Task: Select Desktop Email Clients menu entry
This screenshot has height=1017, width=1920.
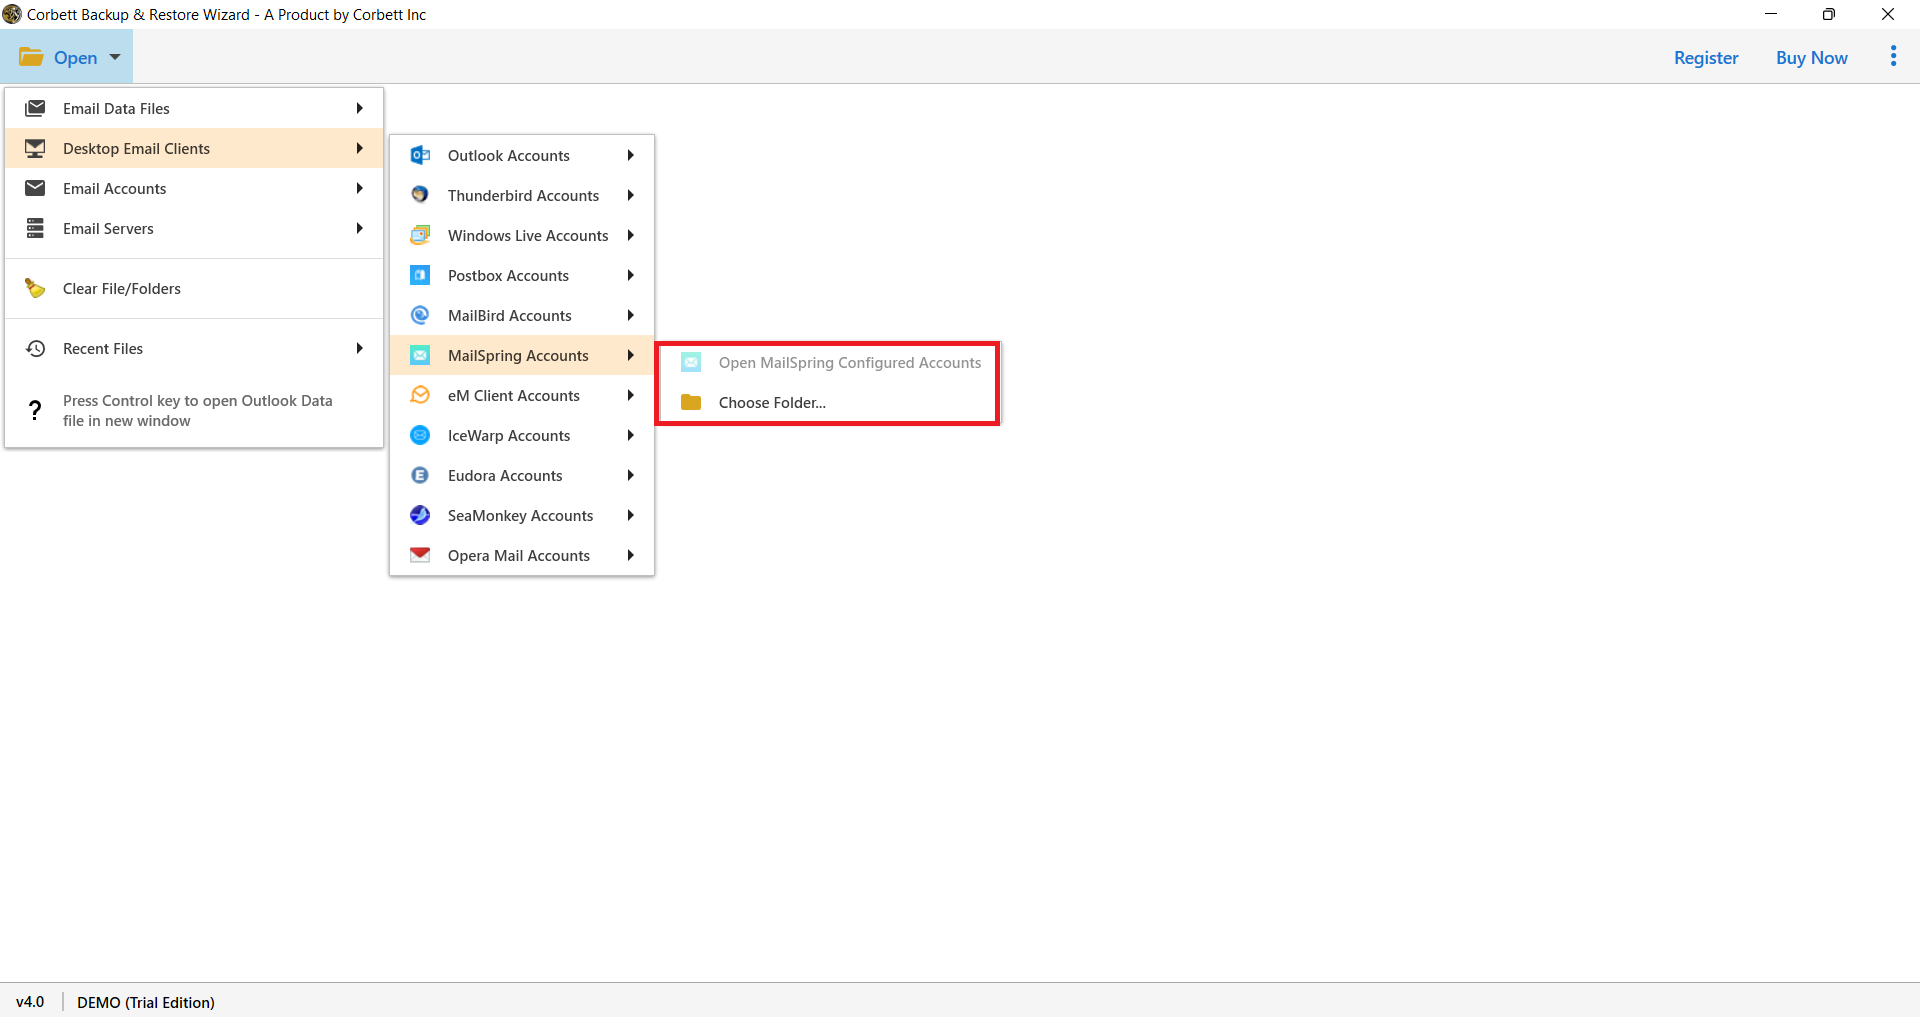Action: (x=194, y=148)
